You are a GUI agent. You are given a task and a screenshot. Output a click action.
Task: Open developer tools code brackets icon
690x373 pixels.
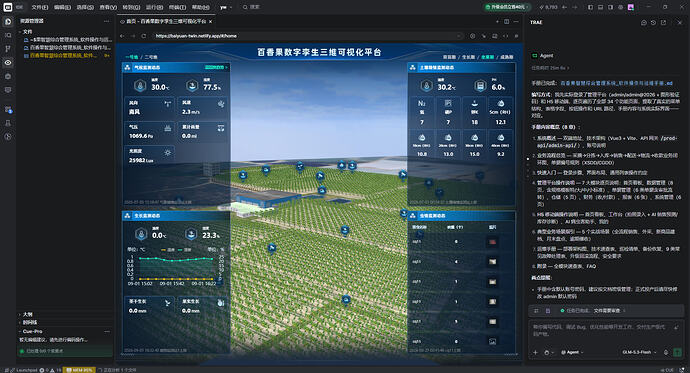click(505, 36)
